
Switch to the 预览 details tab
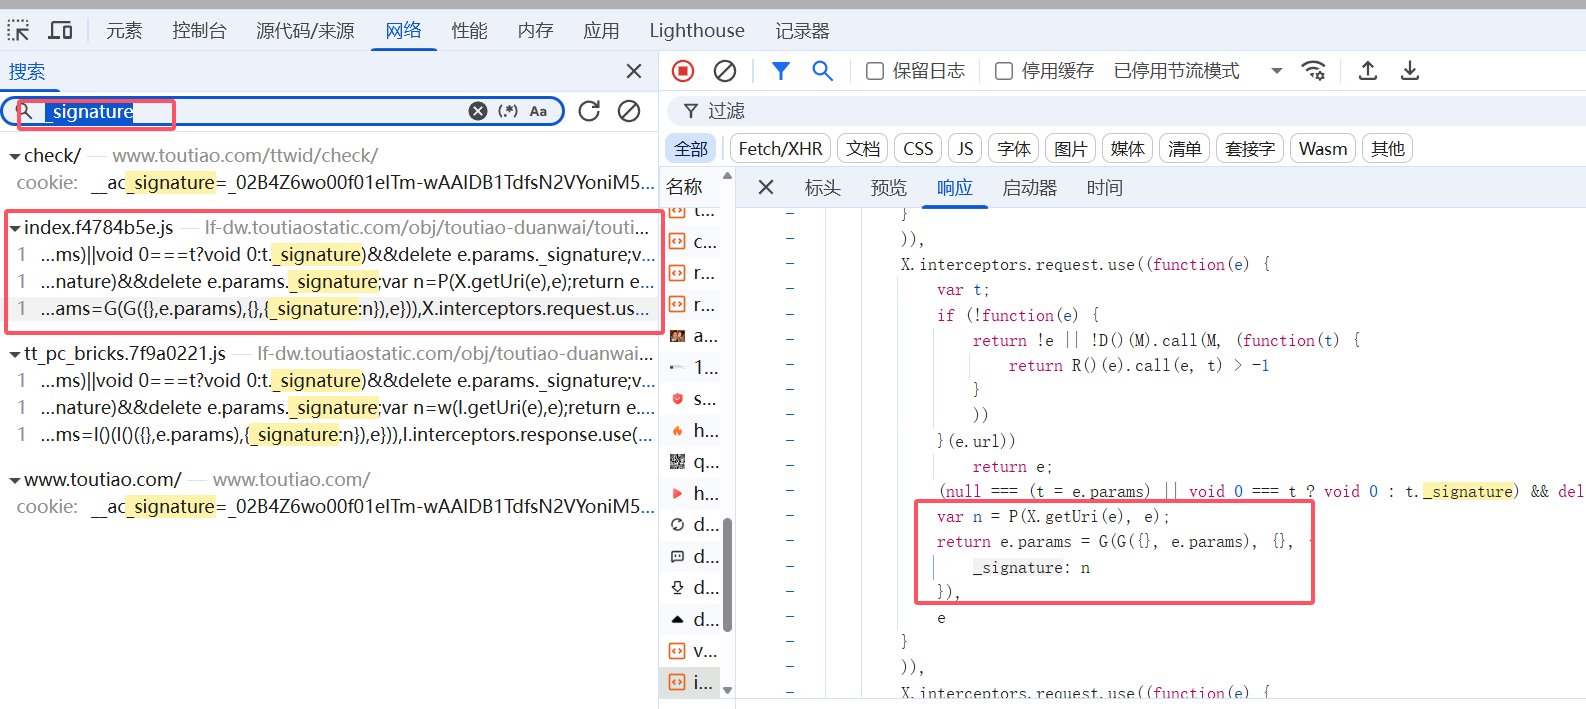point(888,188)
